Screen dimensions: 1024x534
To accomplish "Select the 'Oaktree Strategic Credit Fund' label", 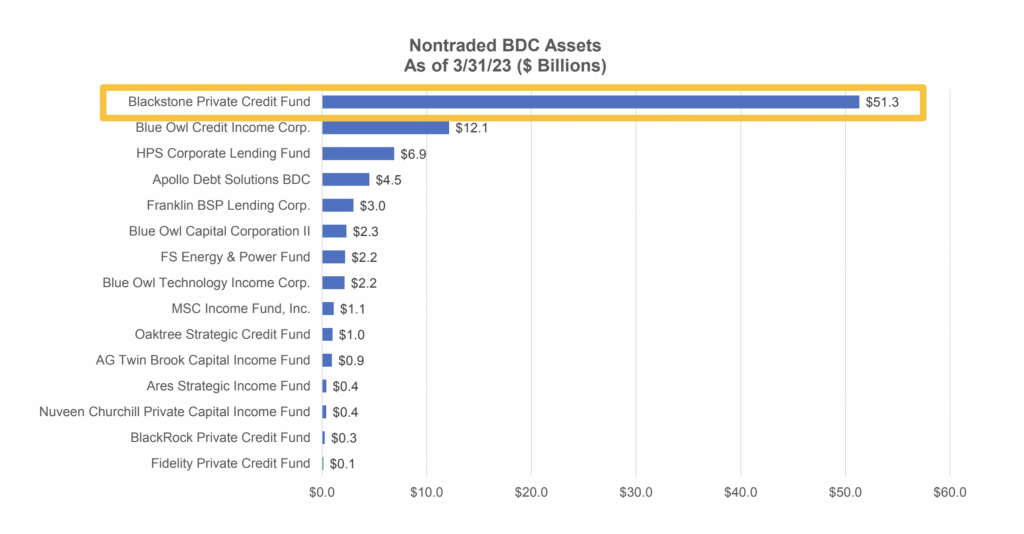I will [223, 334].
